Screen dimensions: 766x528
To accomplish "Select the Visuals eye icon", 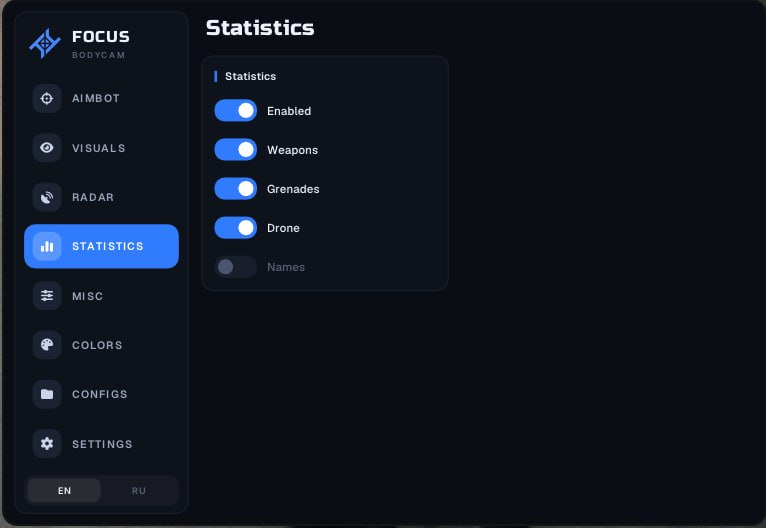I will pyautogui.click(x=47, y=148).
